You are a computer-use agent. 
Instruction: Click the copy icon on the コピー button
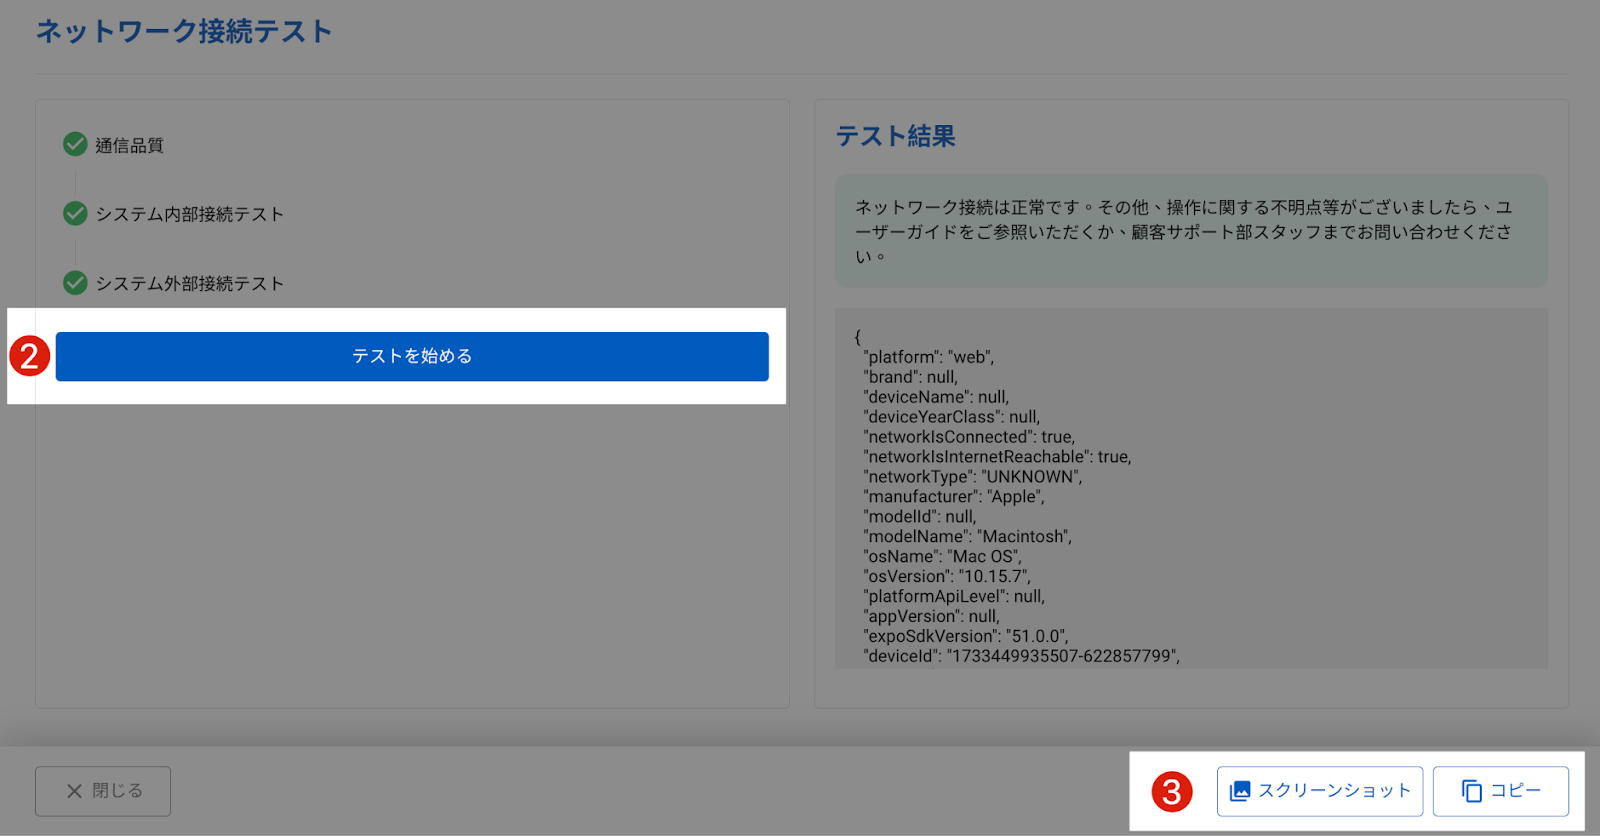(x=1472, y=791)
